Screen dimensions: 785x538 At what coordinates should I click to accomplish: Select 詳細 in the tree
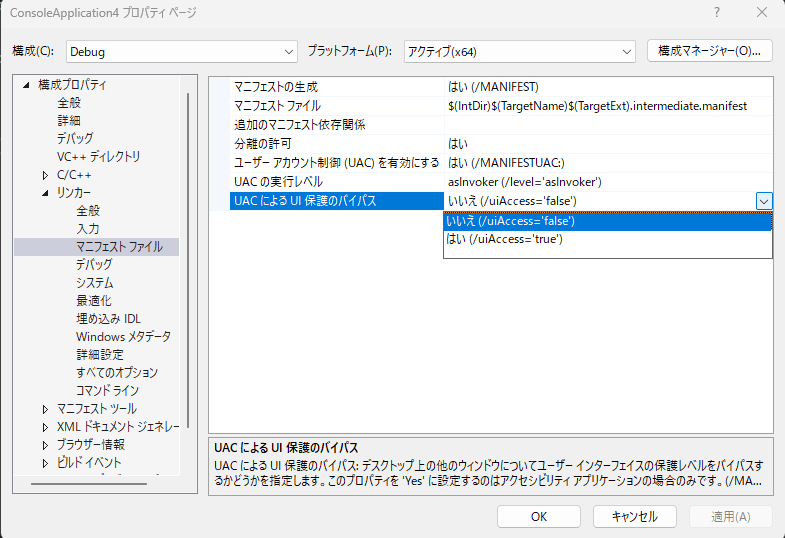coord(69,121)
